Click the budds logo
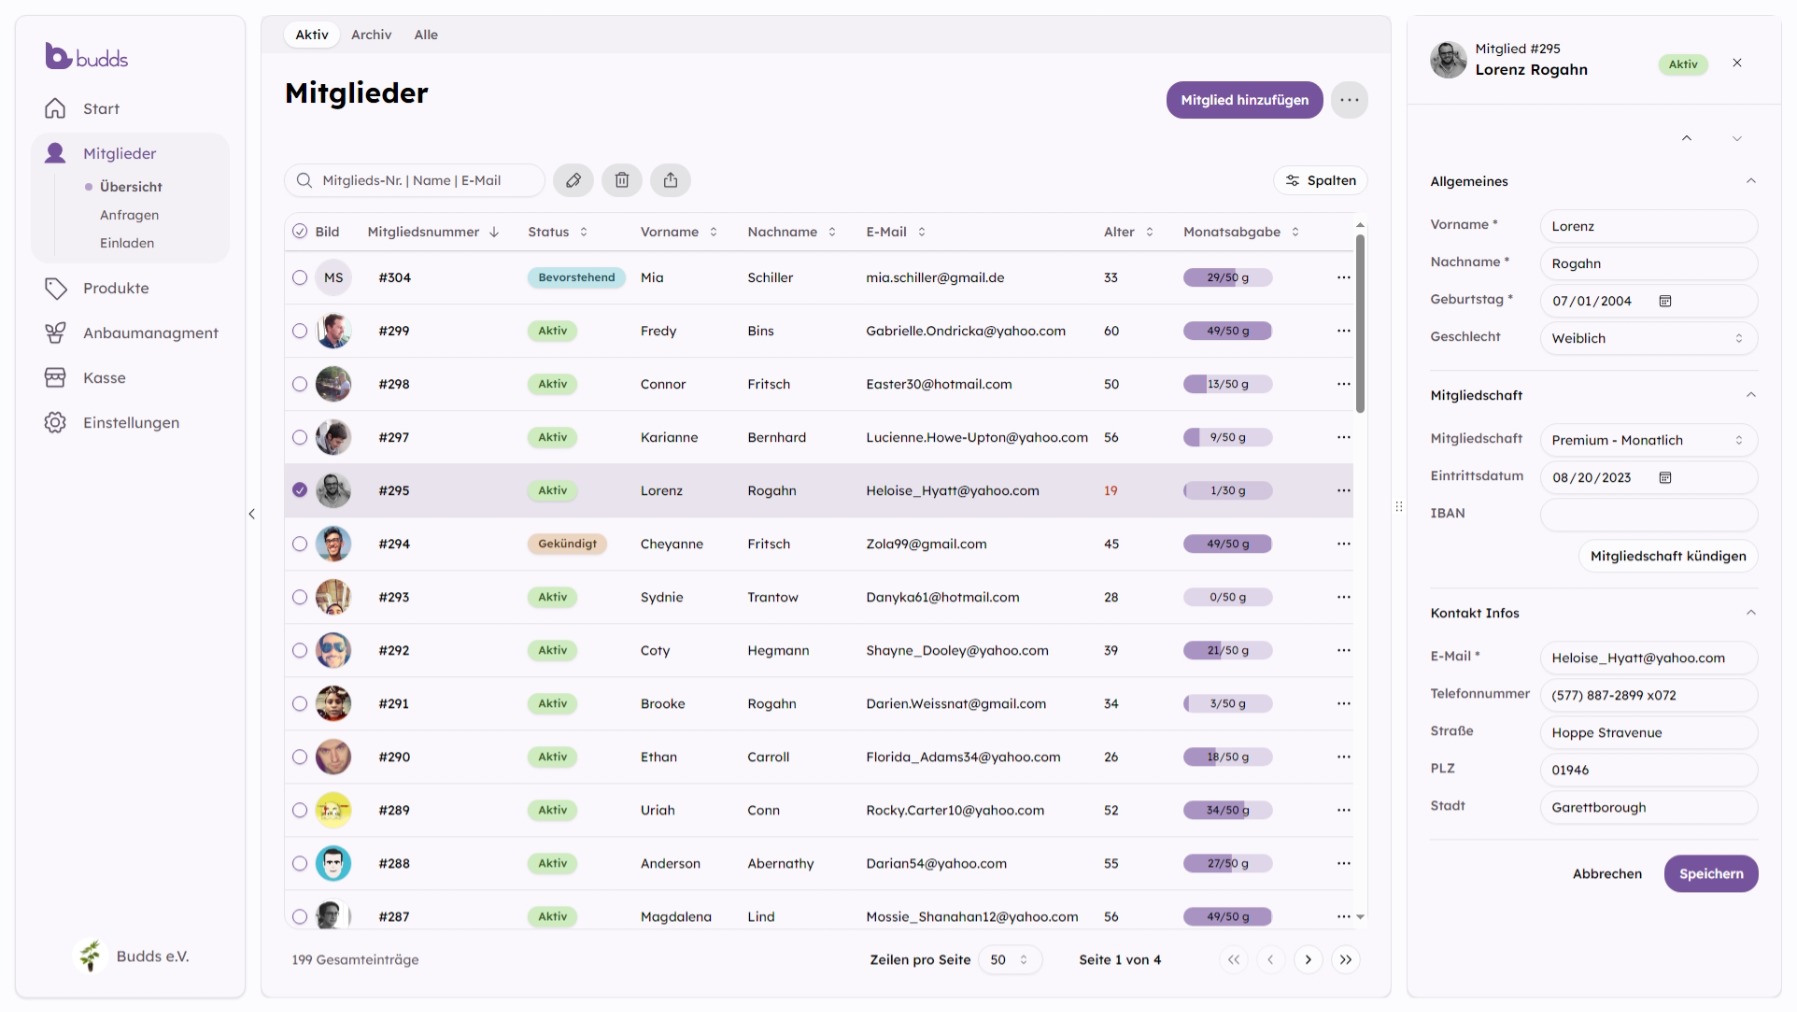Screen dimensions: 1797x1012 tap(87, 57)
